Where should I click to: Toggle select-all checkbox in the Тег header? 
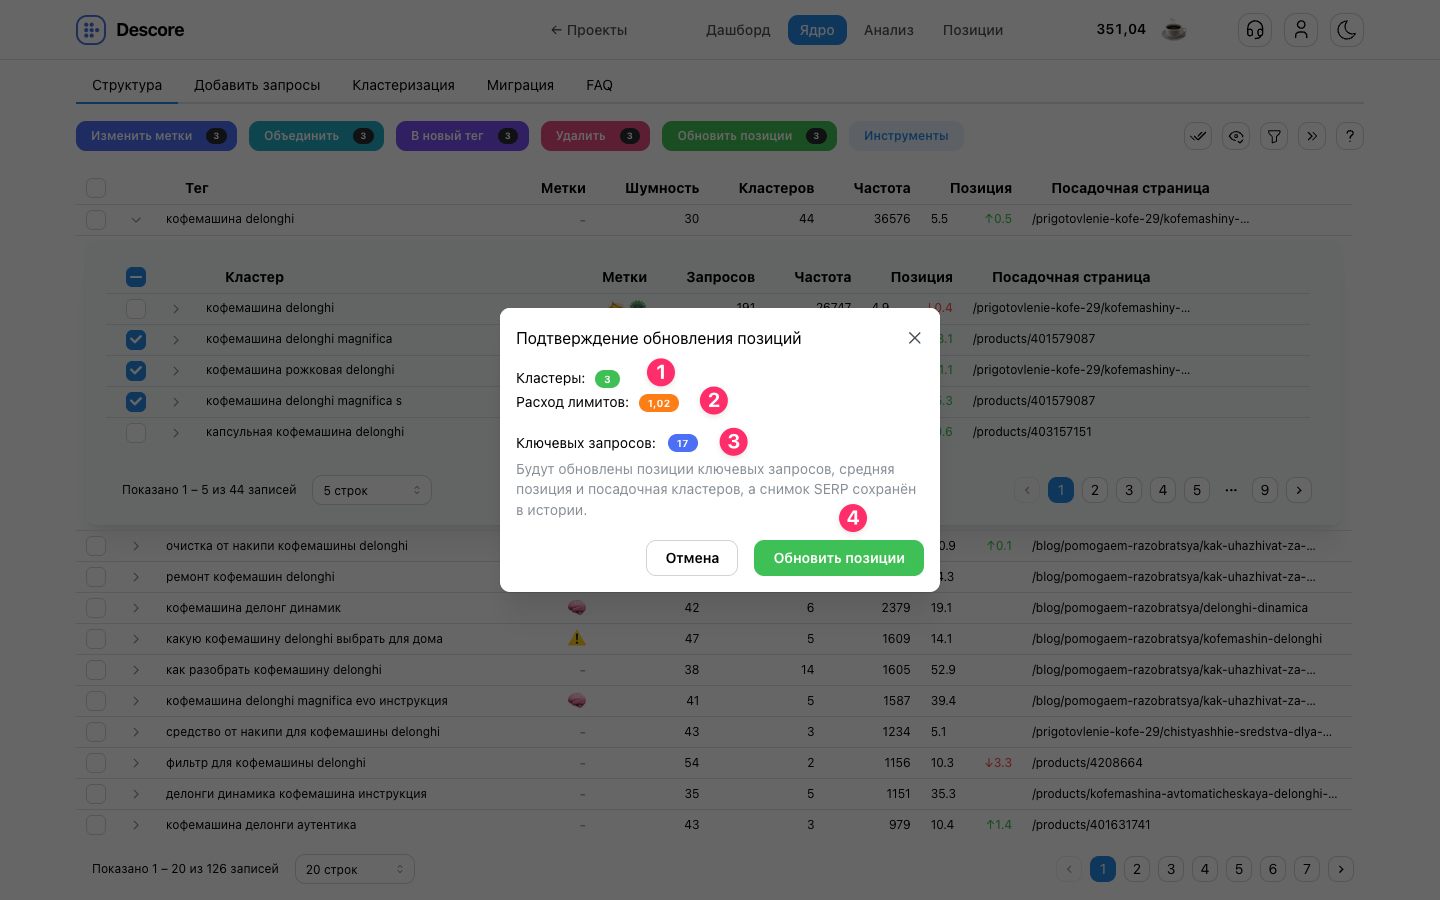pyautogui.click(x=96, y=188)
